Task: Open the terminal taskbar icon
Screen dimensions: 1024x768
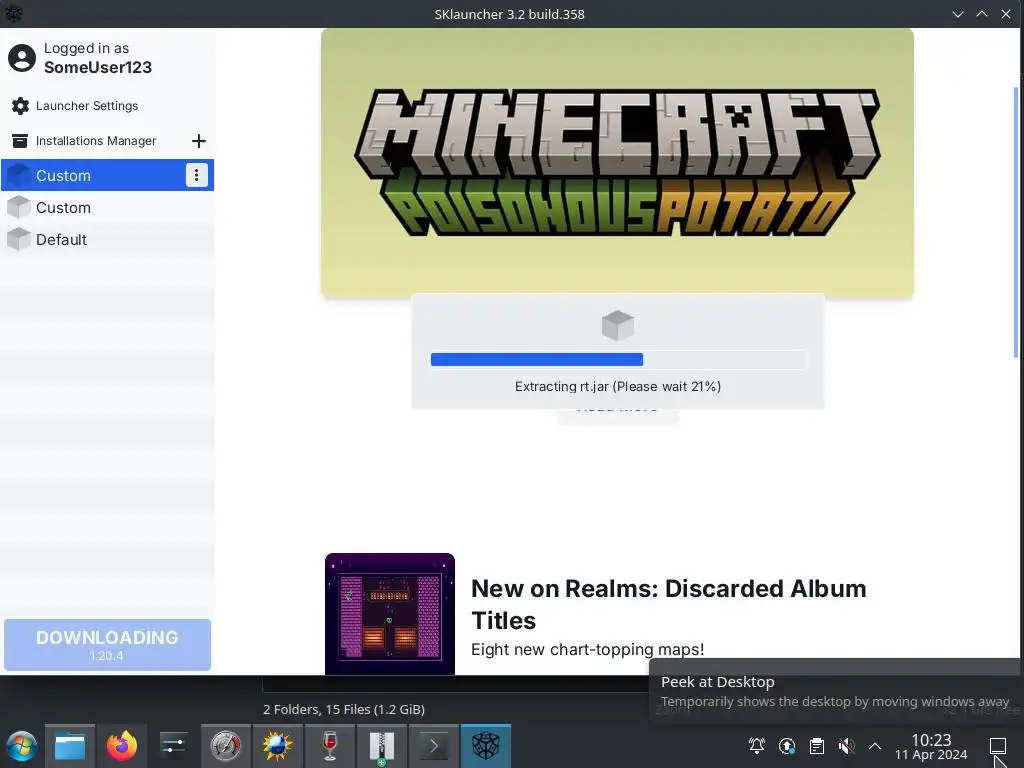Action: coord(434,746)
